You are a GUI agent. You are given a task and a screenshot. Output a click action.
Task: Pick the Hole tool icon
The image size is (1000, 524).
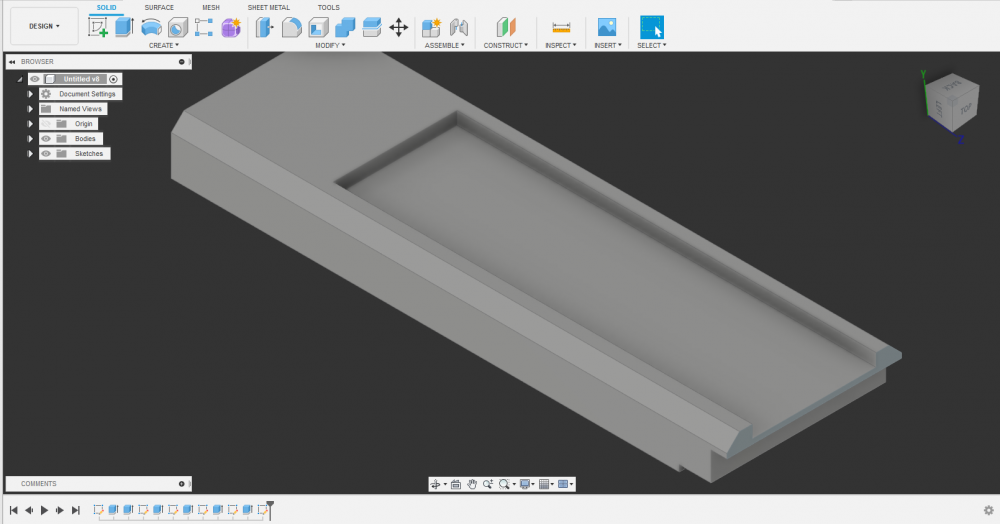tap(177, 27)
